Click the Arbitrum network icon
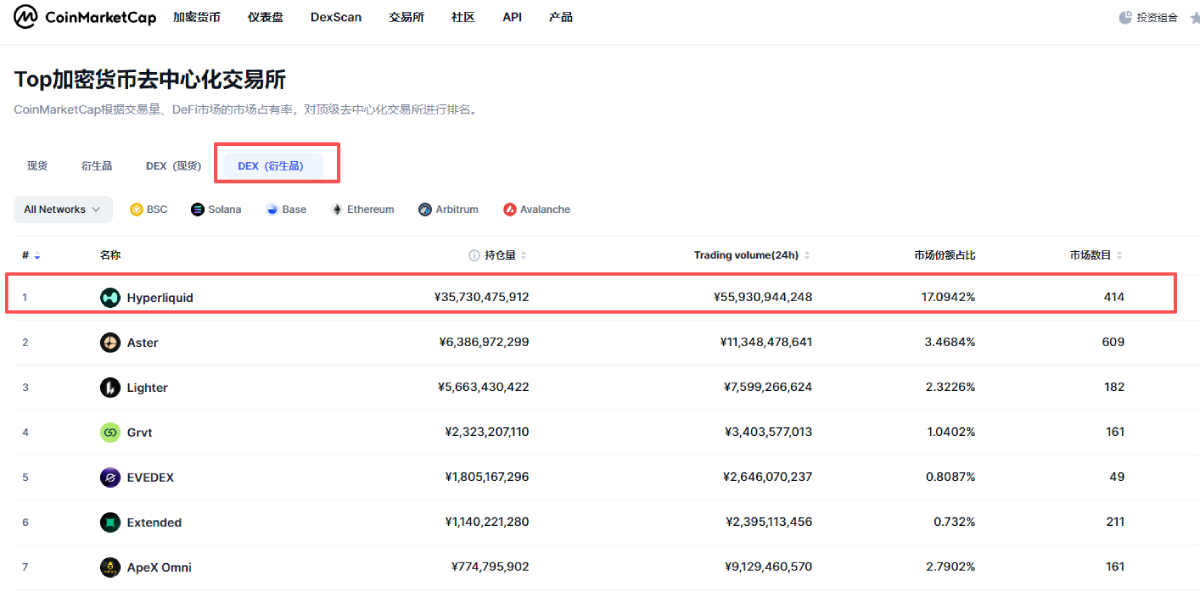1200x592 pixels. tap(425, 209)
